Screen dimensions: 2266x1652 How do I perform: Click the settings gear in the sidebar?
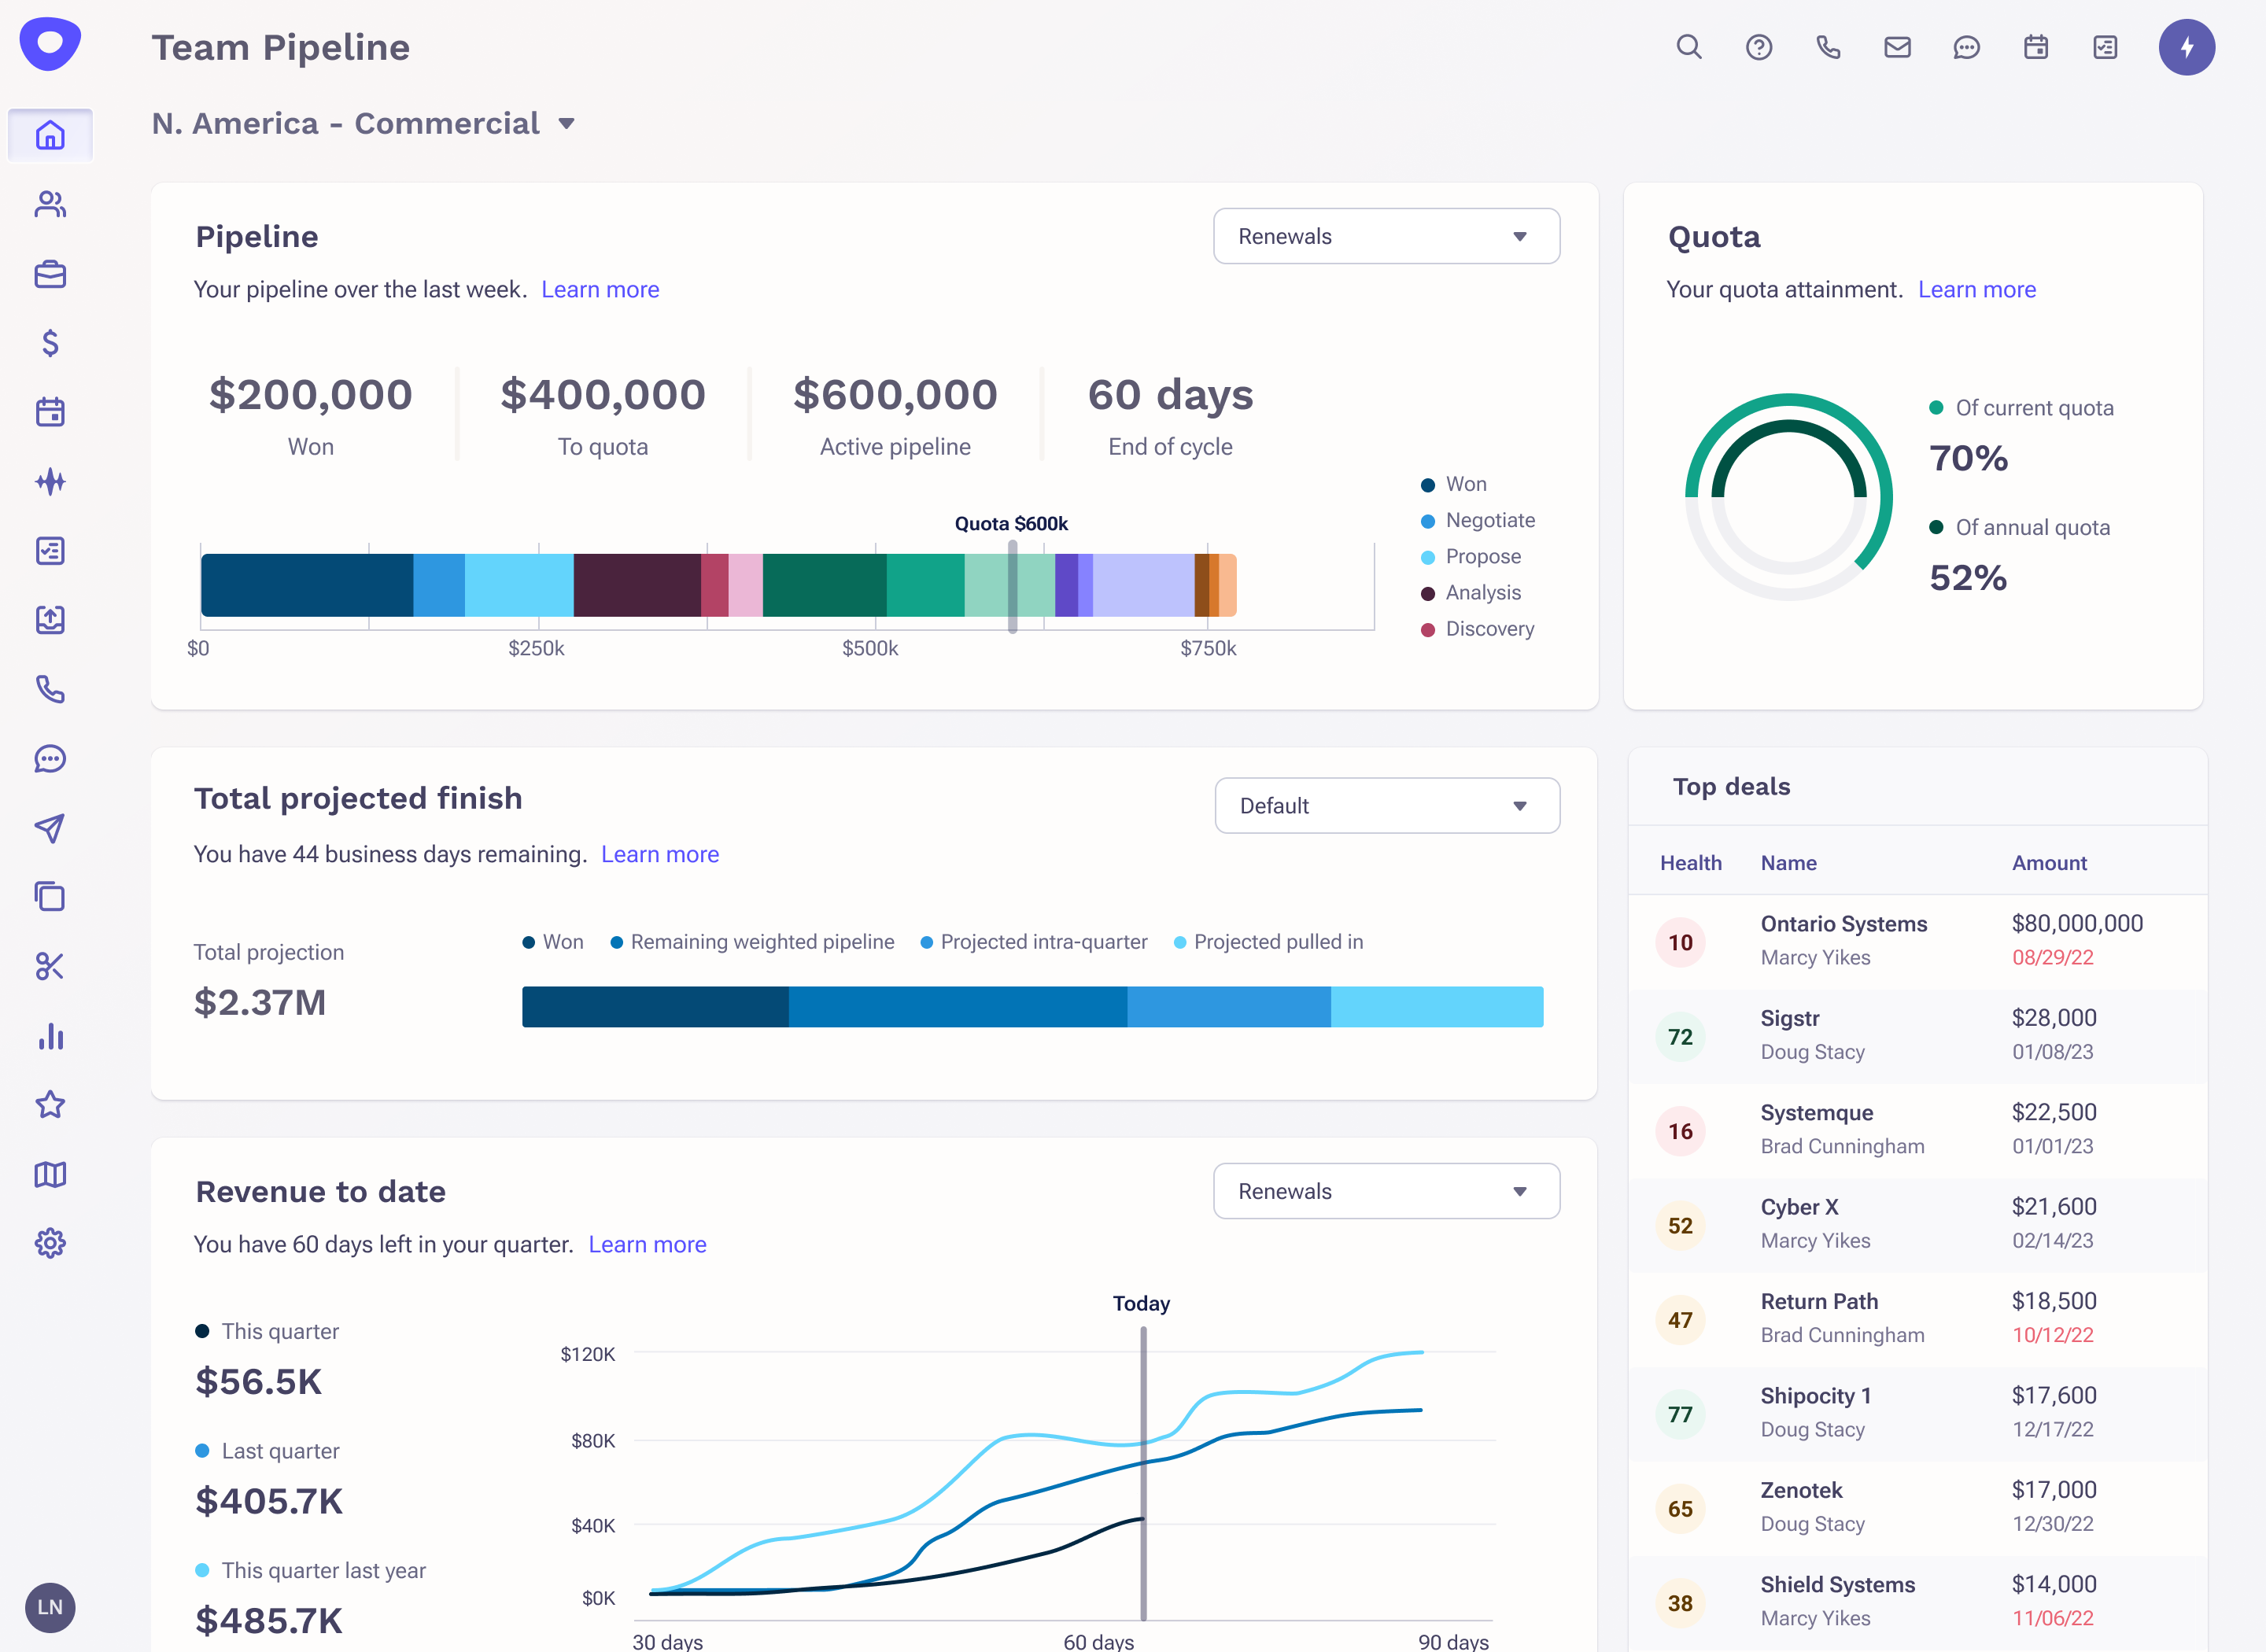tap(50, 1243)
